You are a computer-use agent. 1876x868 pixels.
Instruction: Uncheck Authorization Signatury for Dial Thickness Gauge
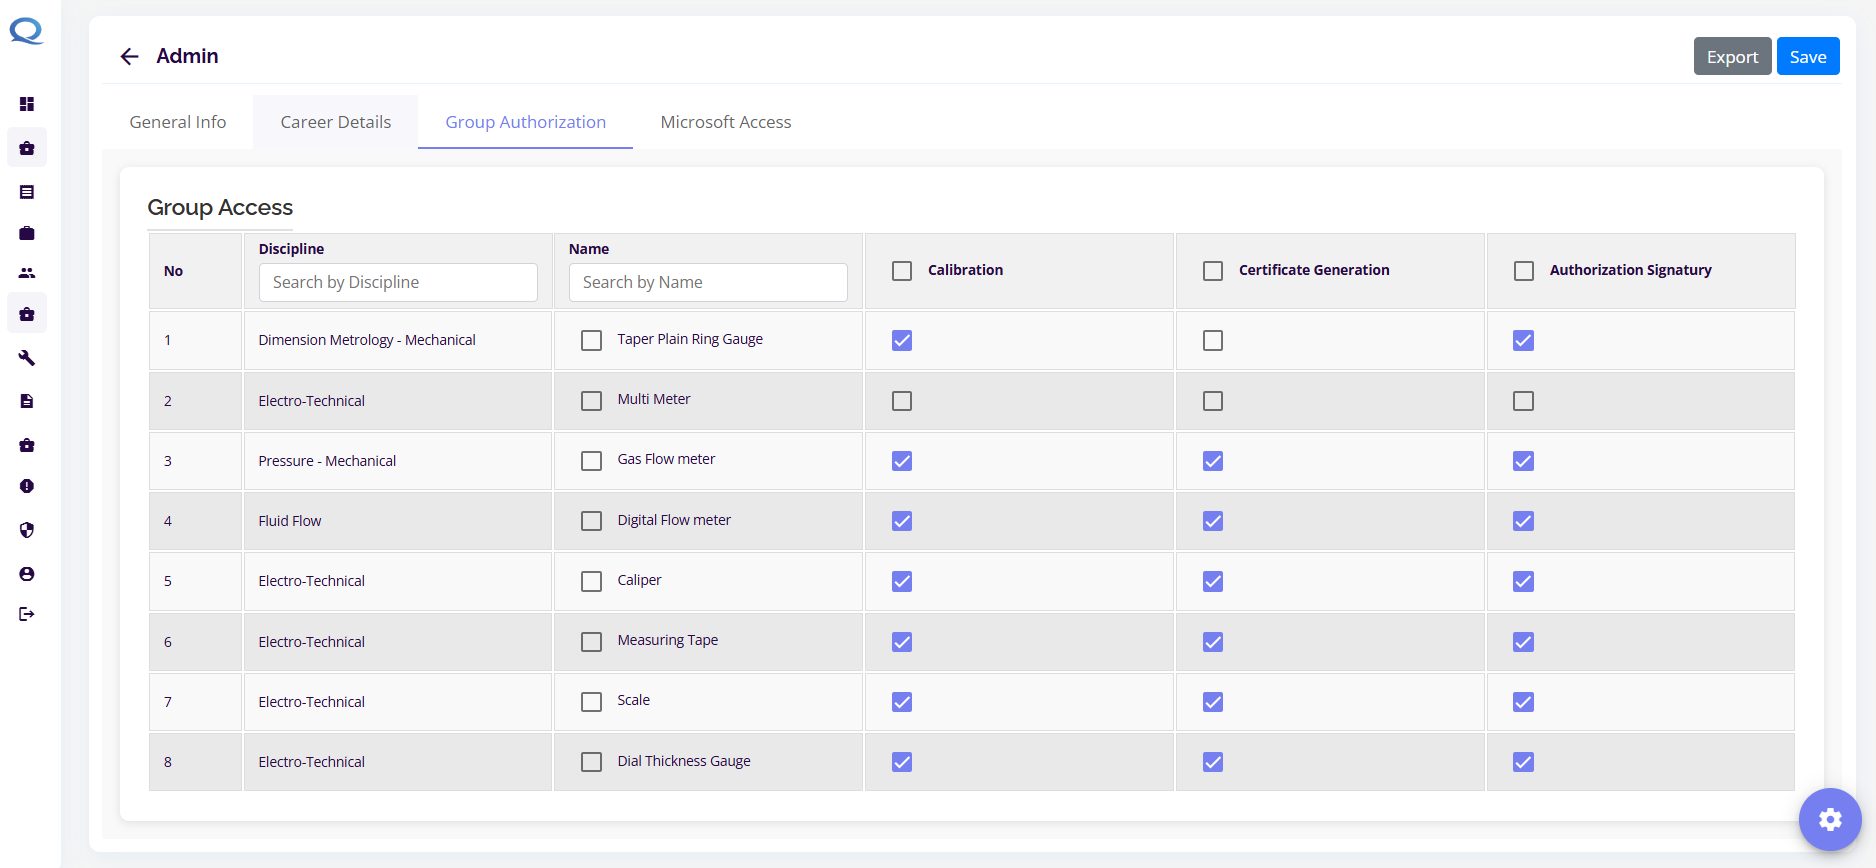[x=1523, y=762]
